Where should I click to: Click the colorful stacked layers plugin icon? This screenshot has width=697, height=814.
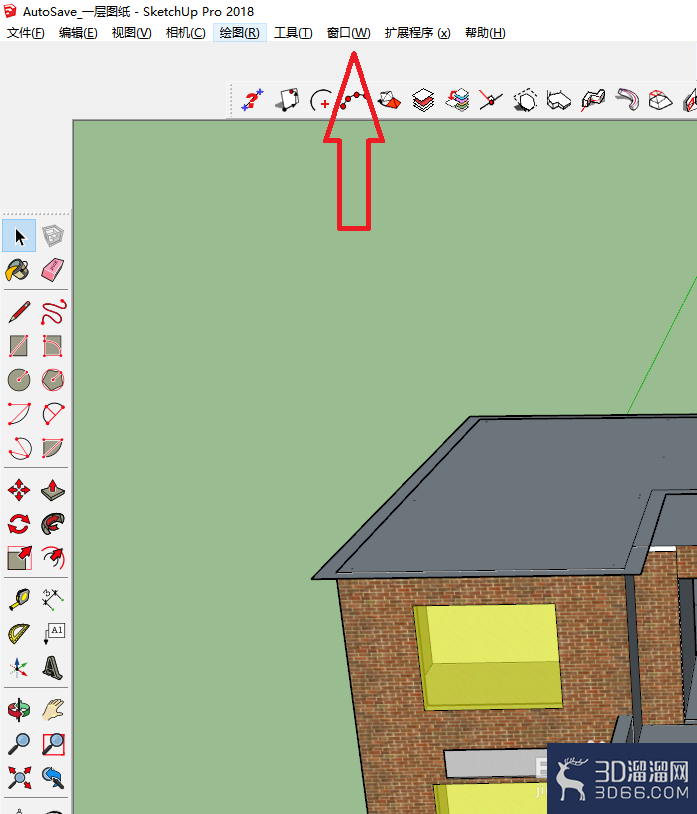click(x=457, y=100)
